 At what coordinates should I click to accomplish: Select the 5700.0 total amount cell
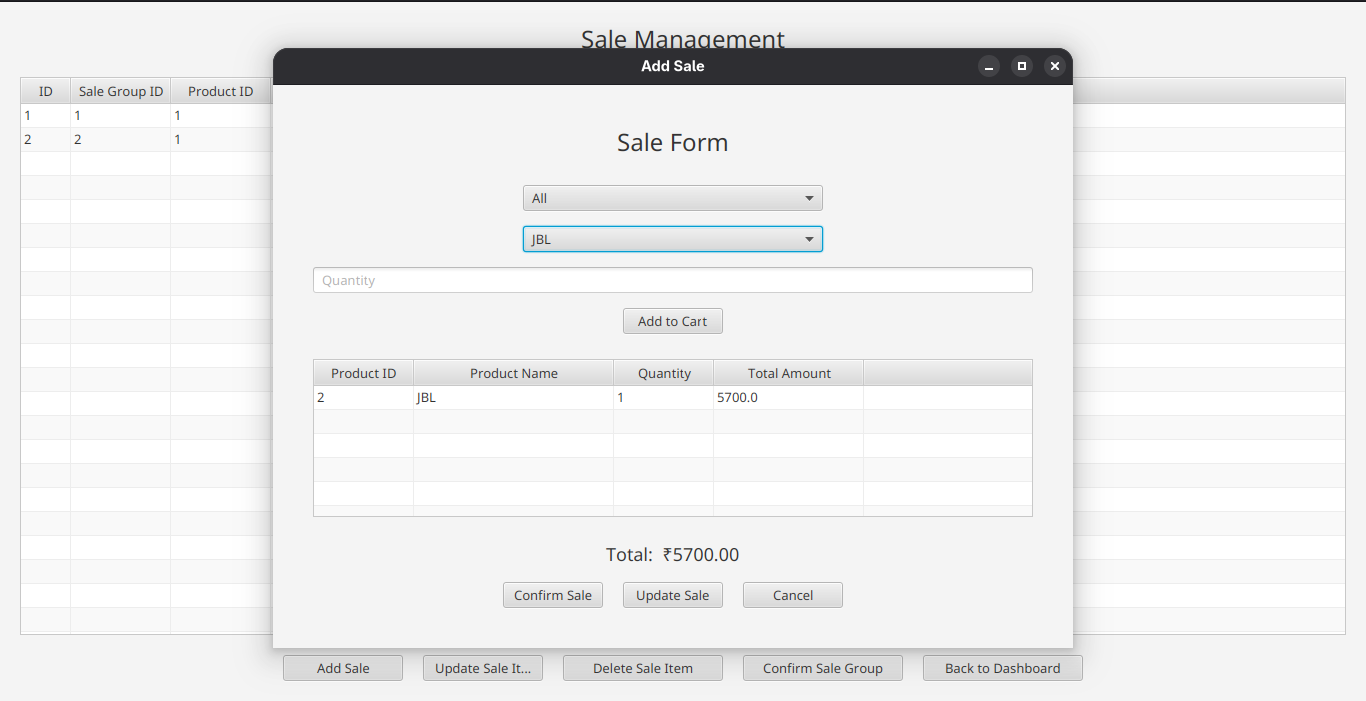(789, 398)
